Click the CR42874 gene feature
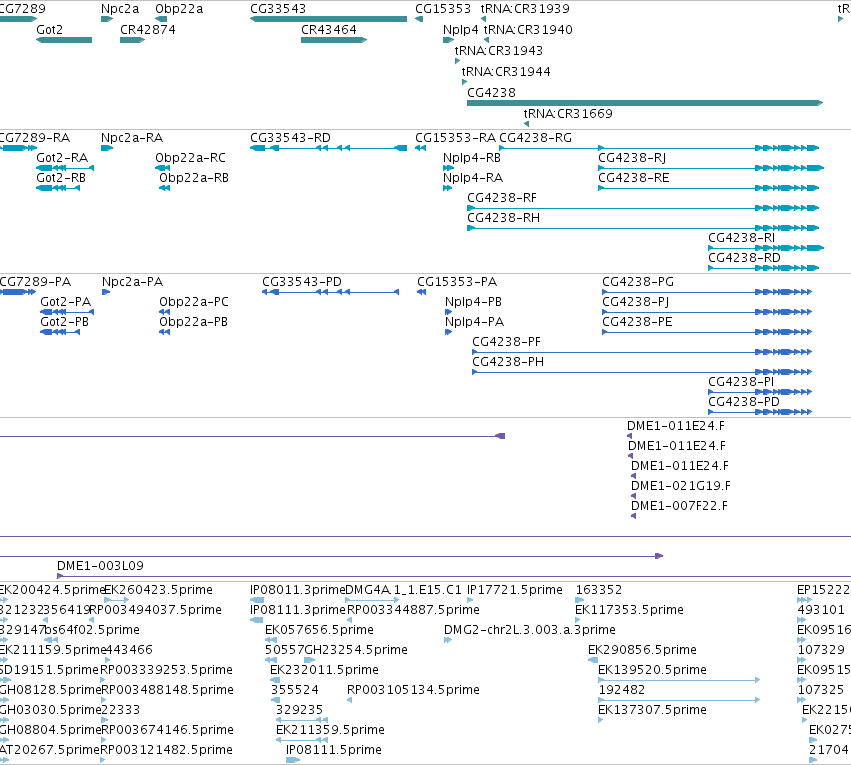Viewport: 851px width, 765px height. point(132,40)
